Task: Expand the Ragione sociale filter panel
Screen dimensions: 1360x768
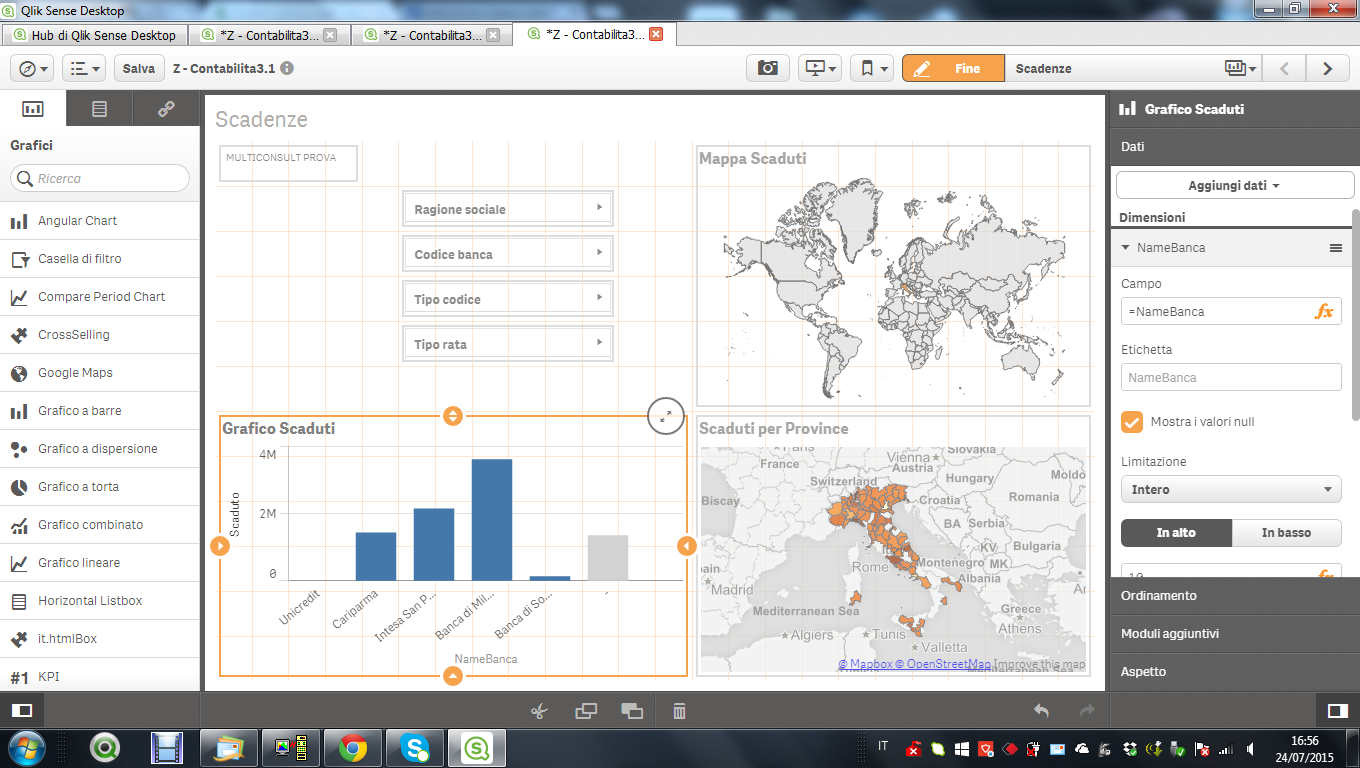Action: (x=600, y=207)
